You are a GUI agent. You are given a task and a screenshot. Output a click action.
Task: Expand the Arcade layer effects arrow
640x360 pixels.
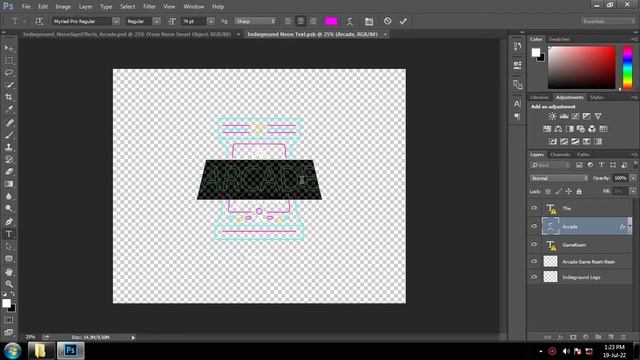630,226
